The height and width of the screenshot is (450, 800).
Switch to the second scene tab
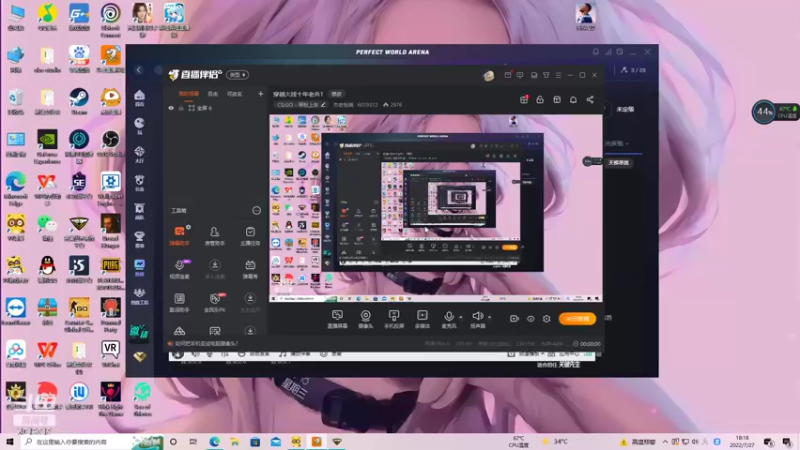coord(213,94)
